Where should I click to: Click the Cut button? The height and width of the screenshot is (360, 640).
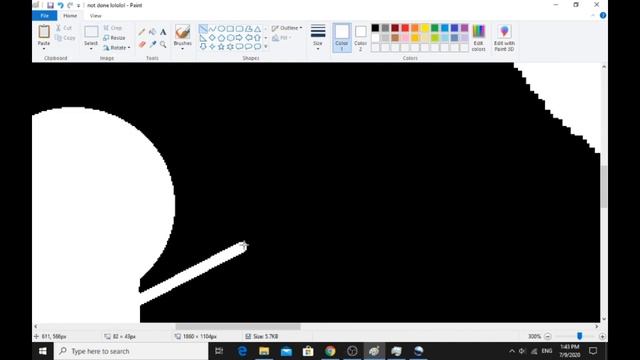click(64, 28)
